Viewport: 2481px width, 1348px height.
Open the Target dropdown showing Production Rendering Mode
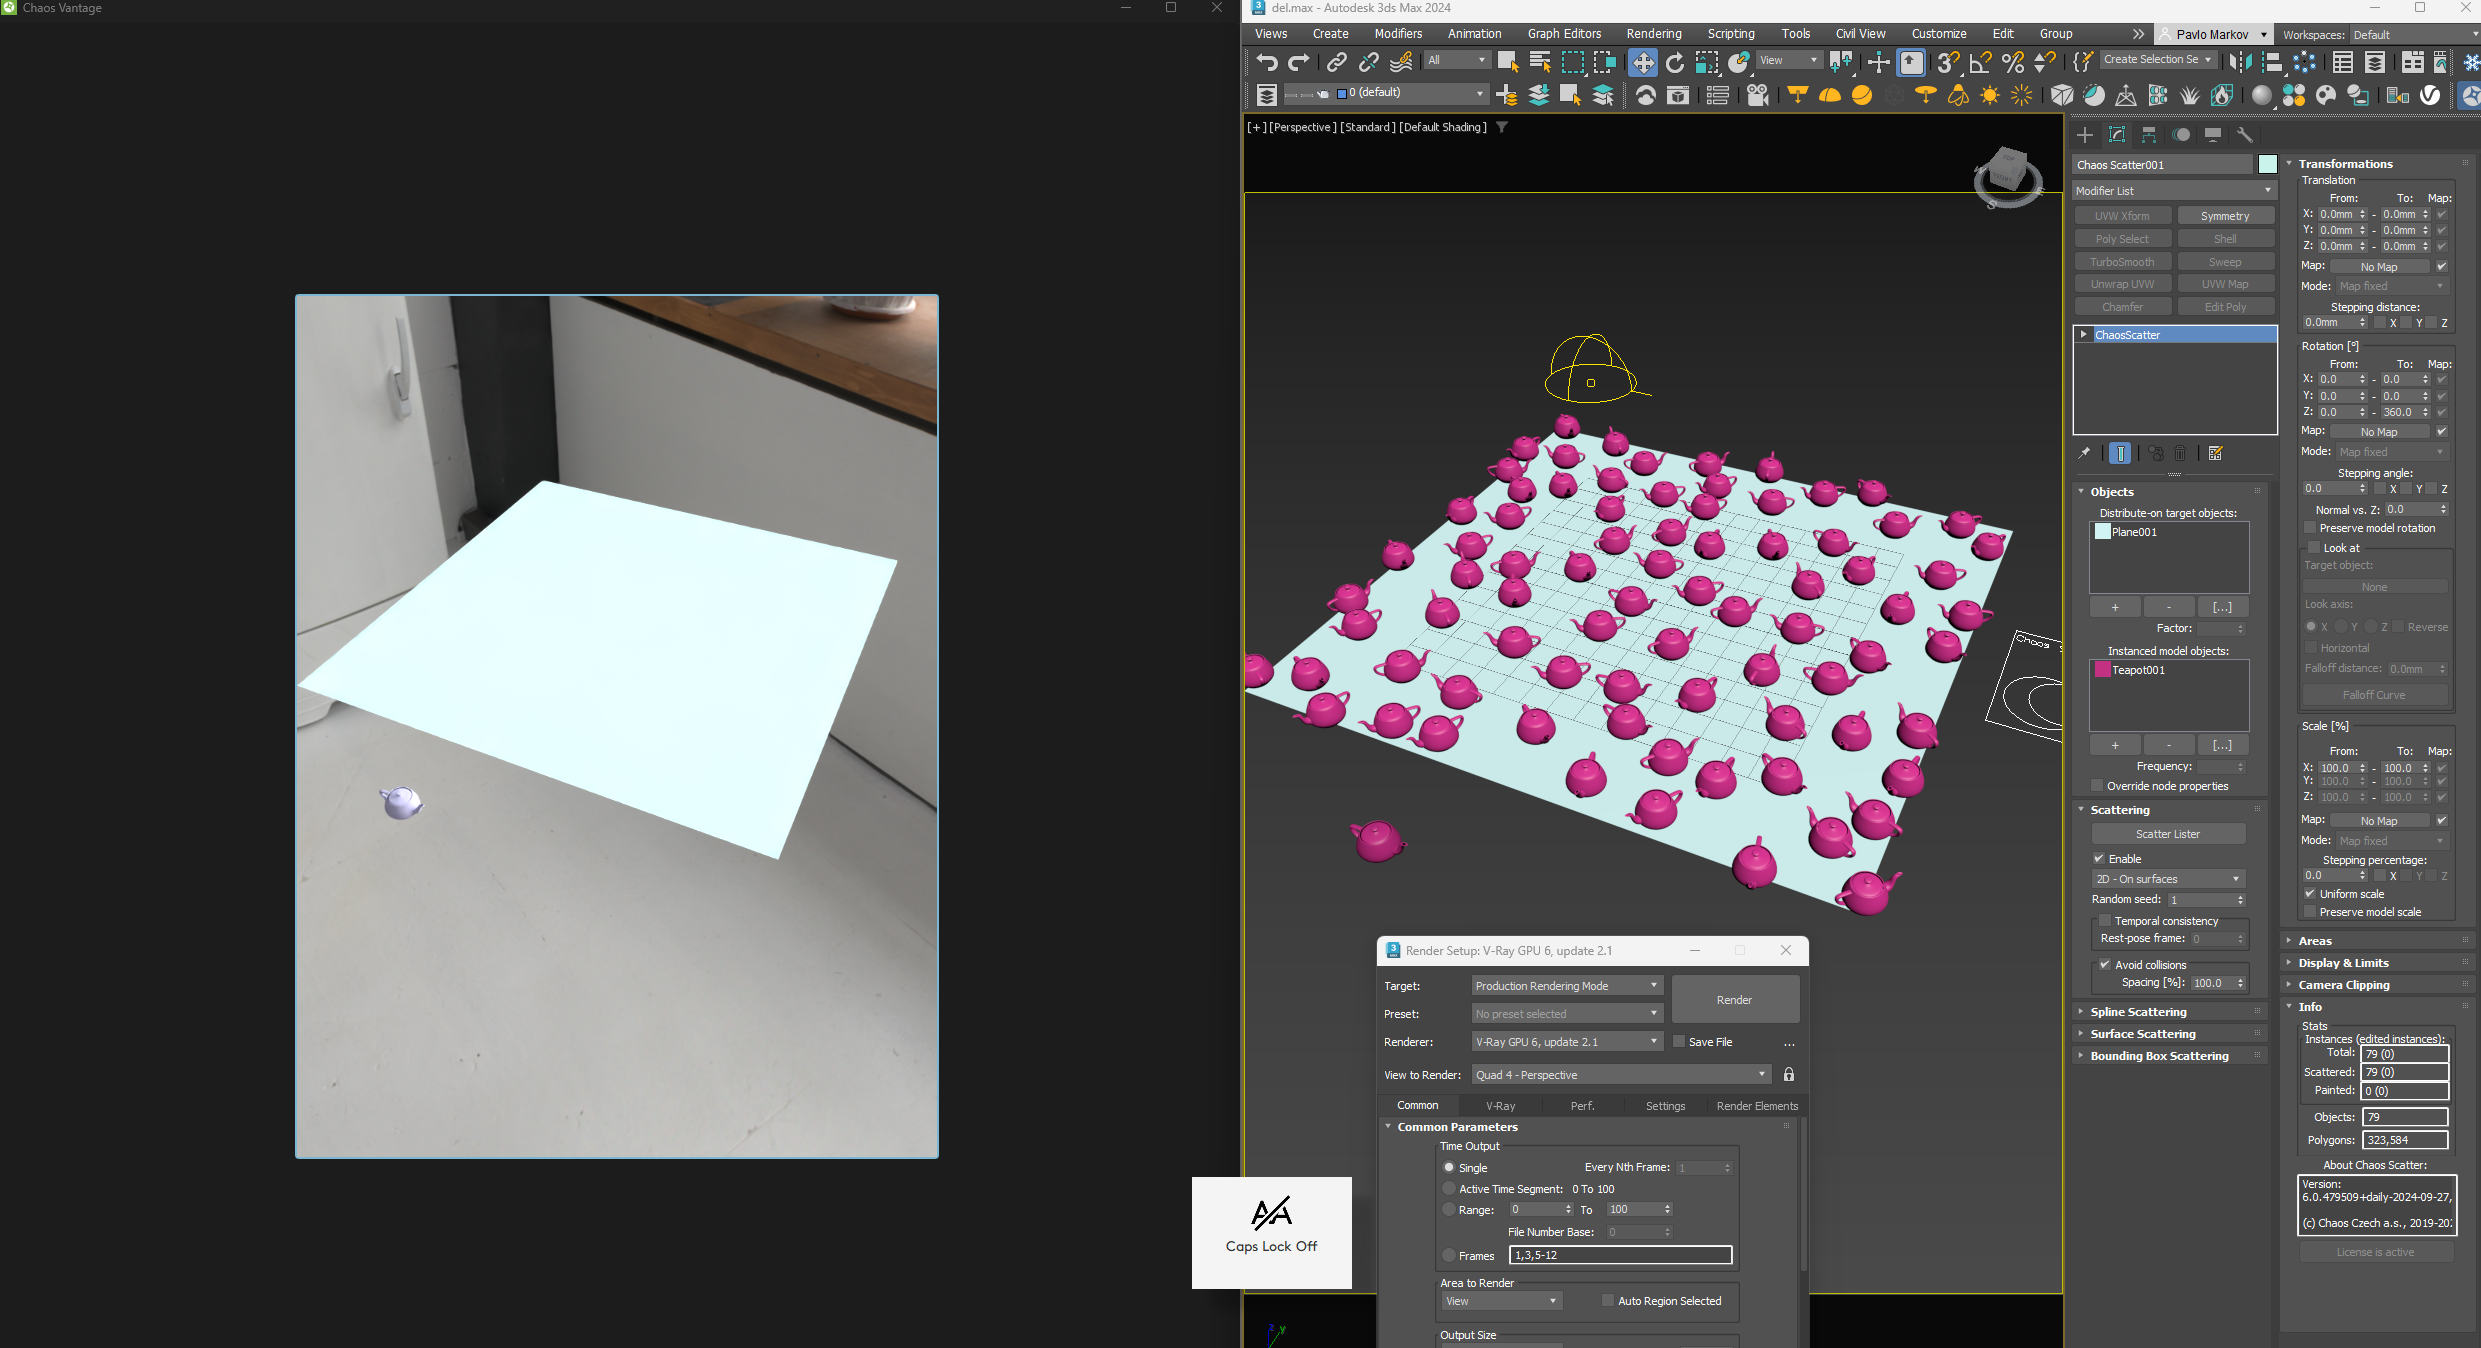(1567, 986)
